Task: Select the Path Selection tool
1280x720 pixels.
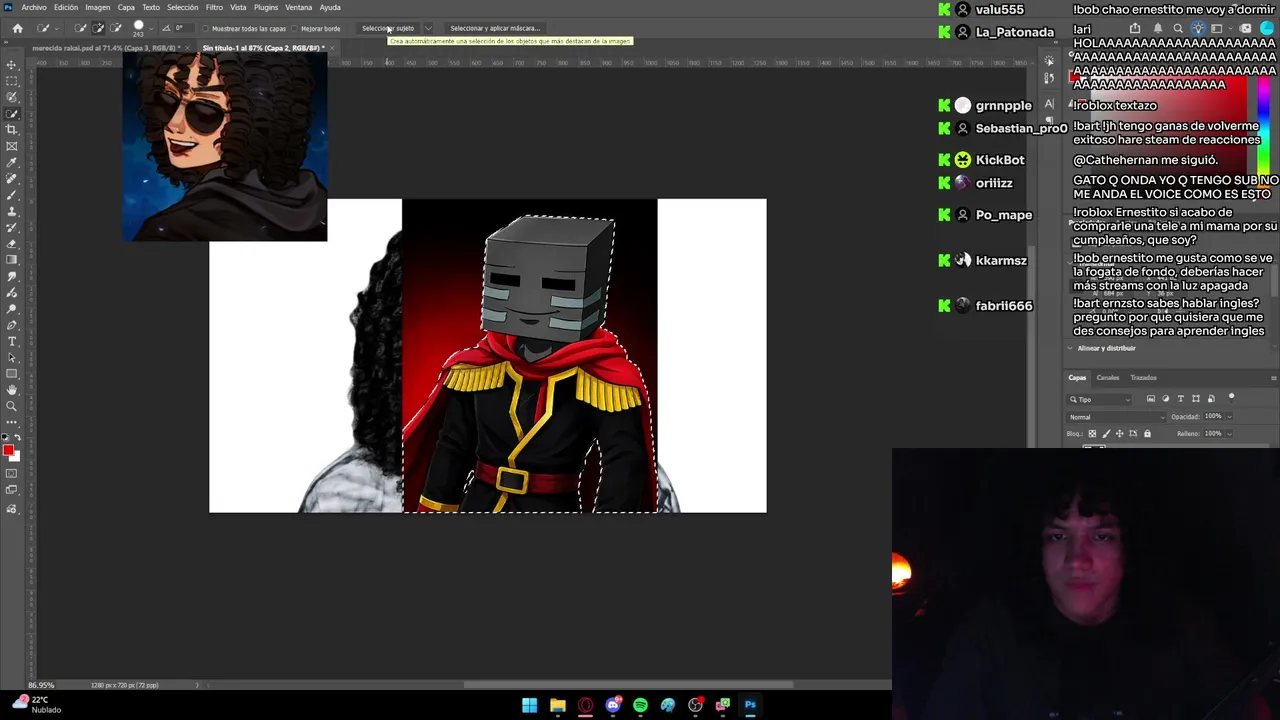Action: 12,357
